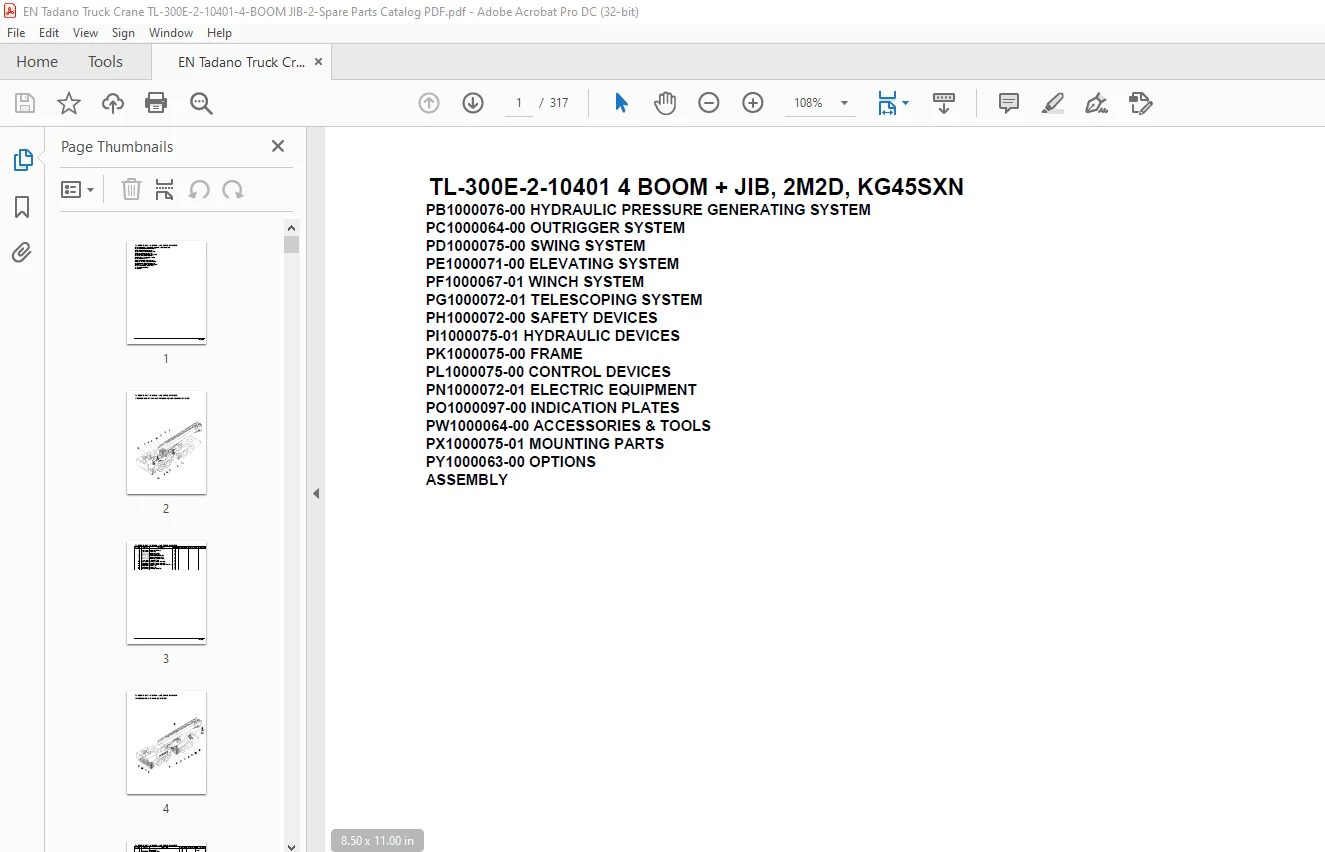Select page 4 thumbnail

coord(166,742)
